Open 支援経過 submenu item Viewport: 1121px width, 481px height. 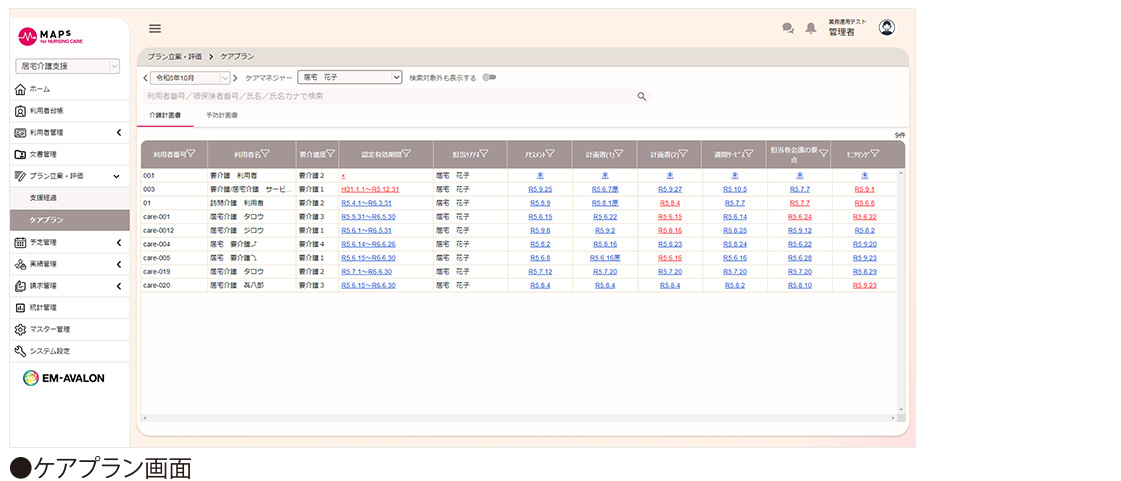[69, 198]
